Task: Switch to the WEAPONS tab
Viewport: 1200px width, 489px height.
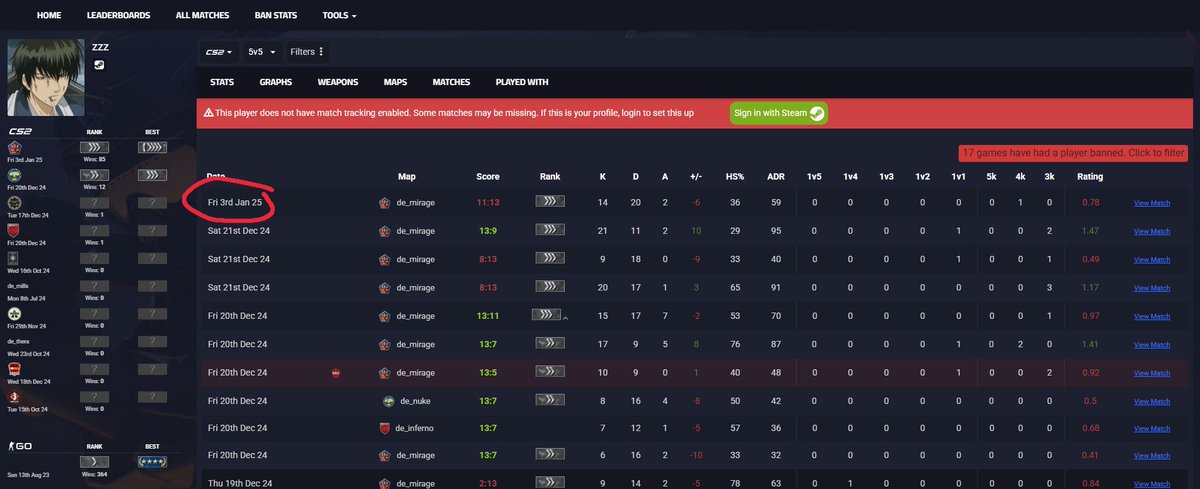Action: [x=338, y=82]
